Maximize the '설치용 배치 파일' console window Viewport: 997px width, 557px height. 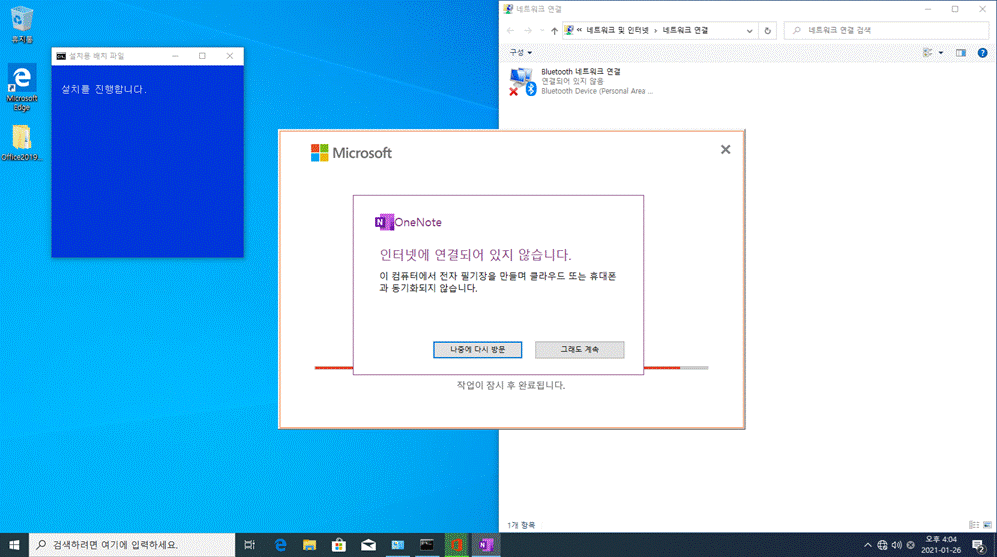click(202, 56)
